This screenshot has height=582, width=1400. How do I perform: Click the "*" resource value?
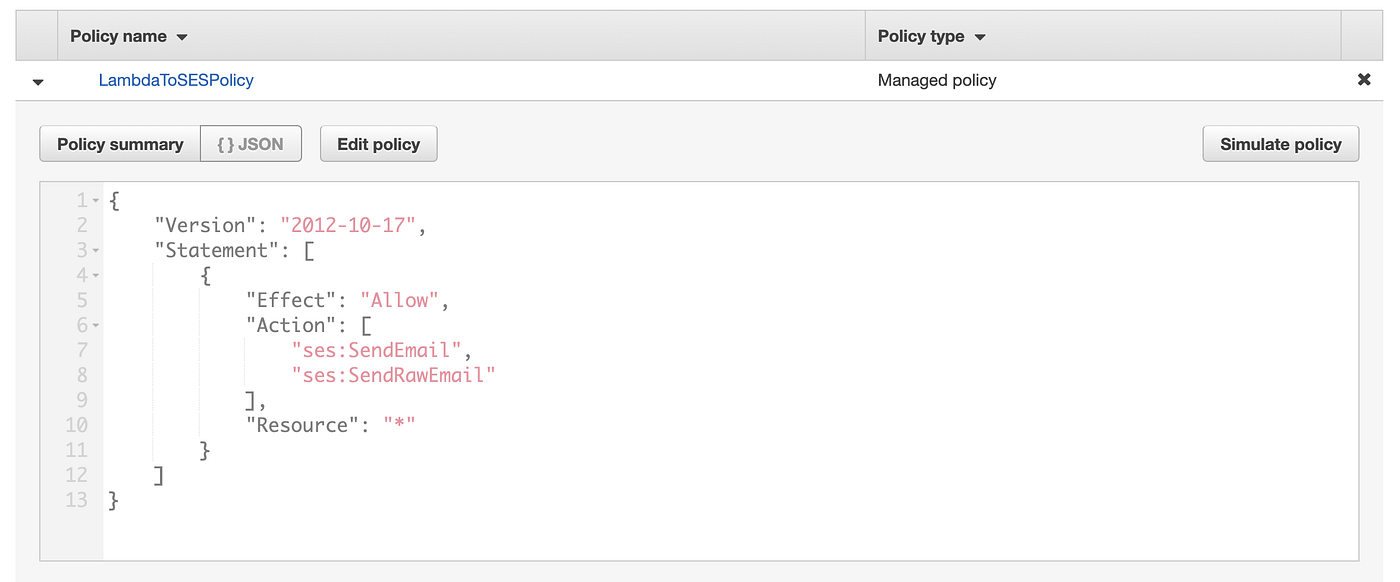tap(400, 425)
